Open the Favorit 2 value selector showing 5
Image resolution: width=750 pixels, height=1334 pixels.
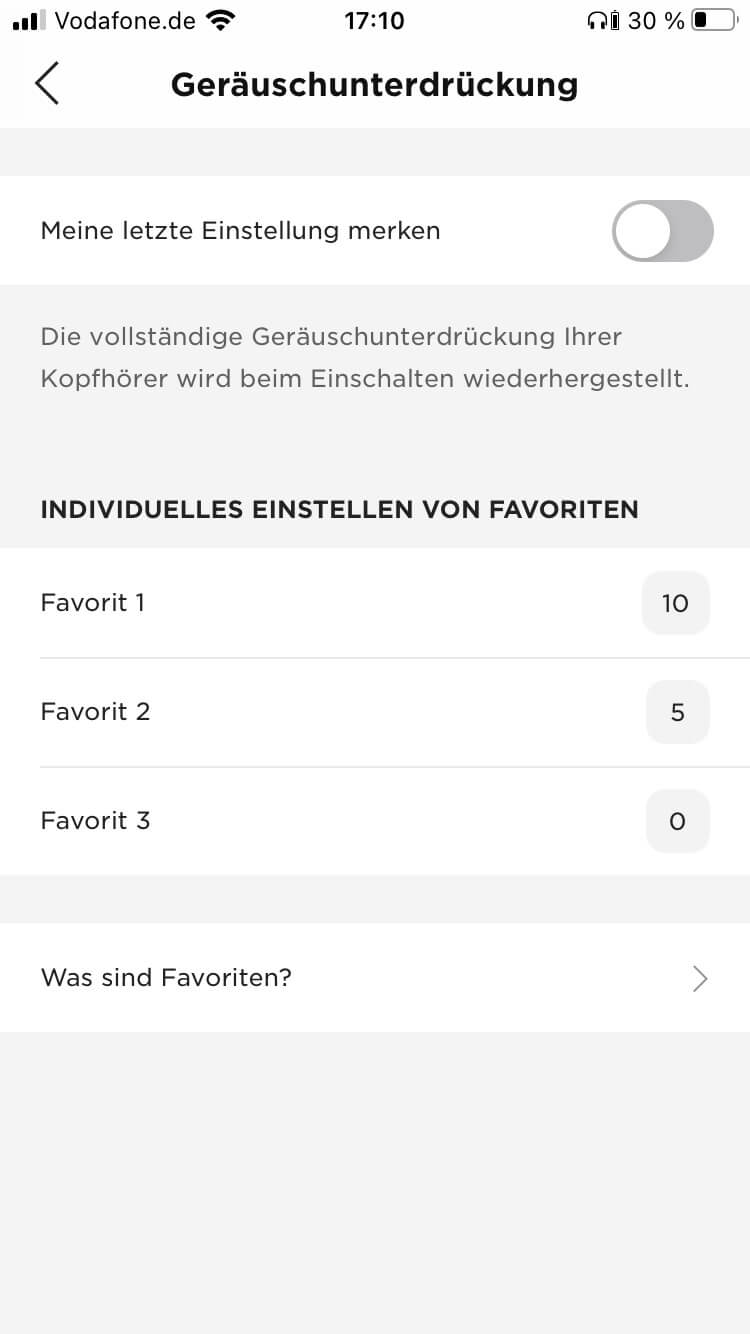[677, 712]
